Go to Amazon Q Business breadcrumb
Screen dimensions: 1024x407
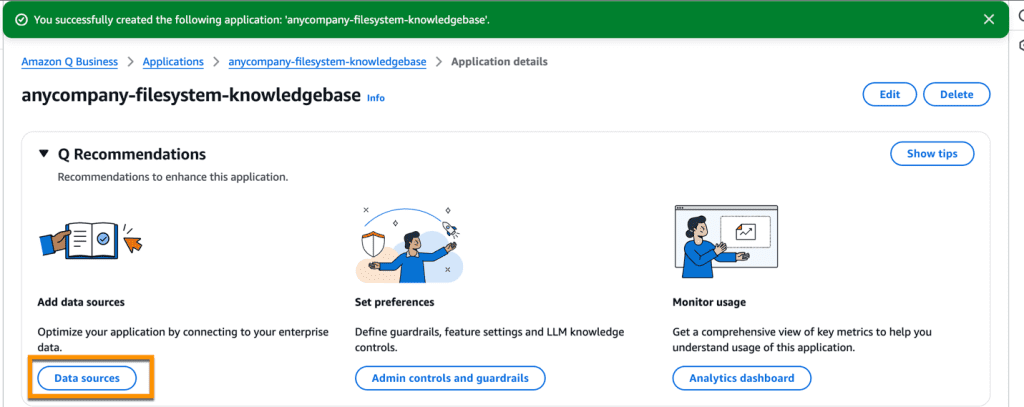coord(70,62)
